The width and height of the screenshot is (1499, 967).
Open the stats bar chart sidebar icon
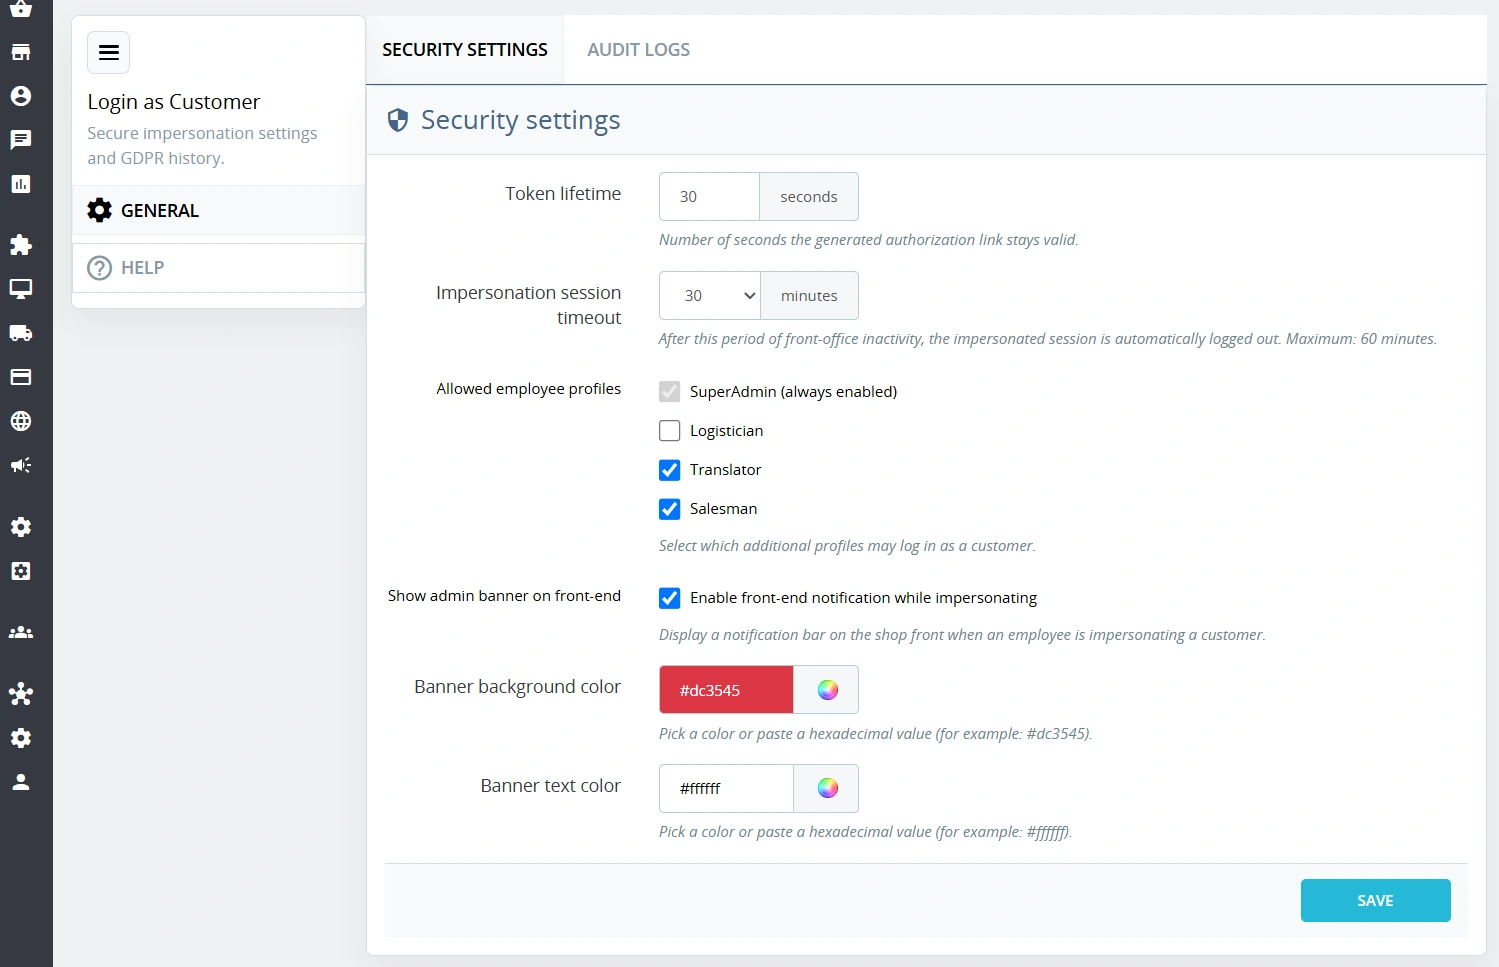21,184
